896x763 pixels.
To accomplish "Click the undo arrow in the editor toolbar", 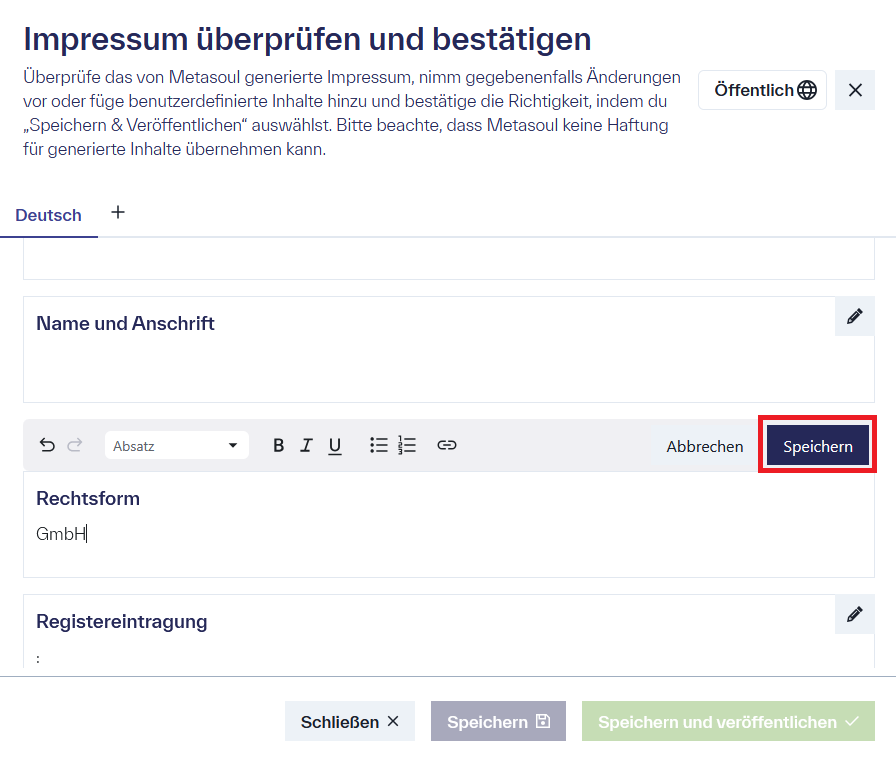I will point(47,445).
